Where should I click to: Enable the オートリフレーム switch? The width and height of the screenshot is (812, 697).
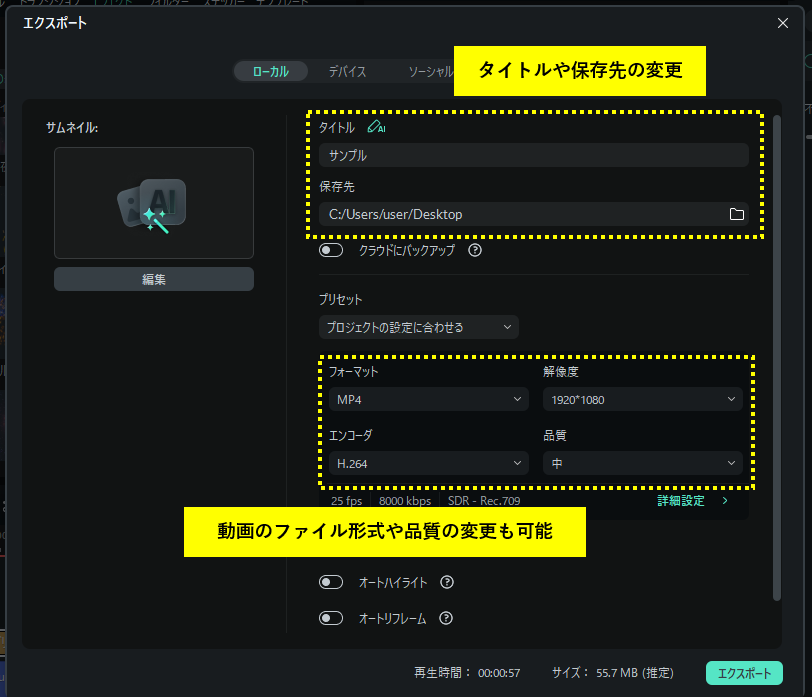coord(331,618)
